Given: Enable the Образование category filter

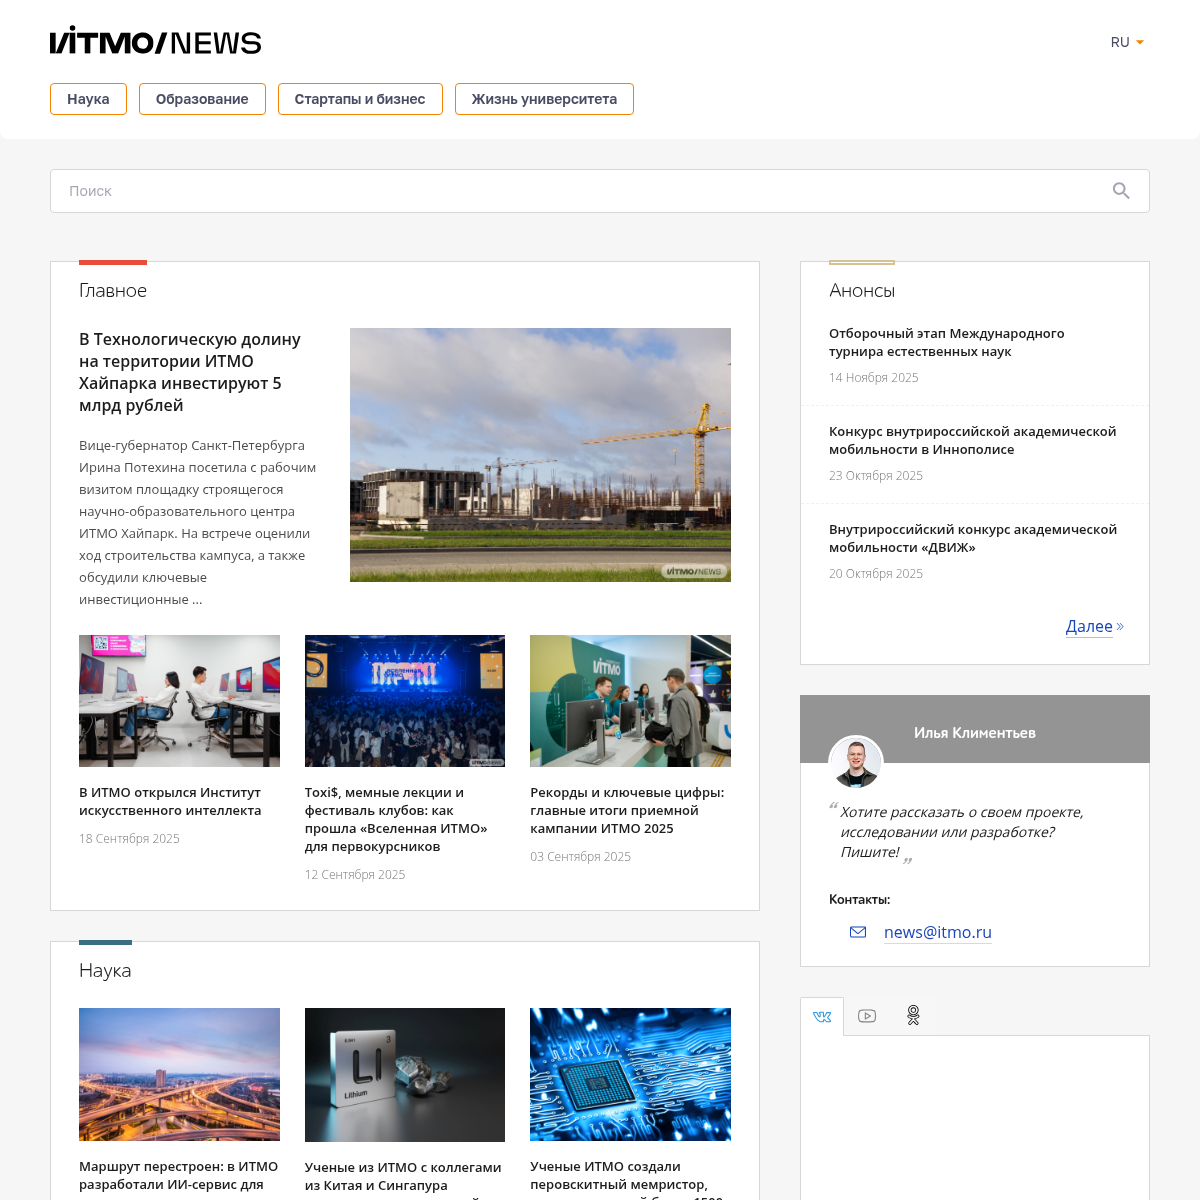Looking at the screenshot, I should (202, 99).
